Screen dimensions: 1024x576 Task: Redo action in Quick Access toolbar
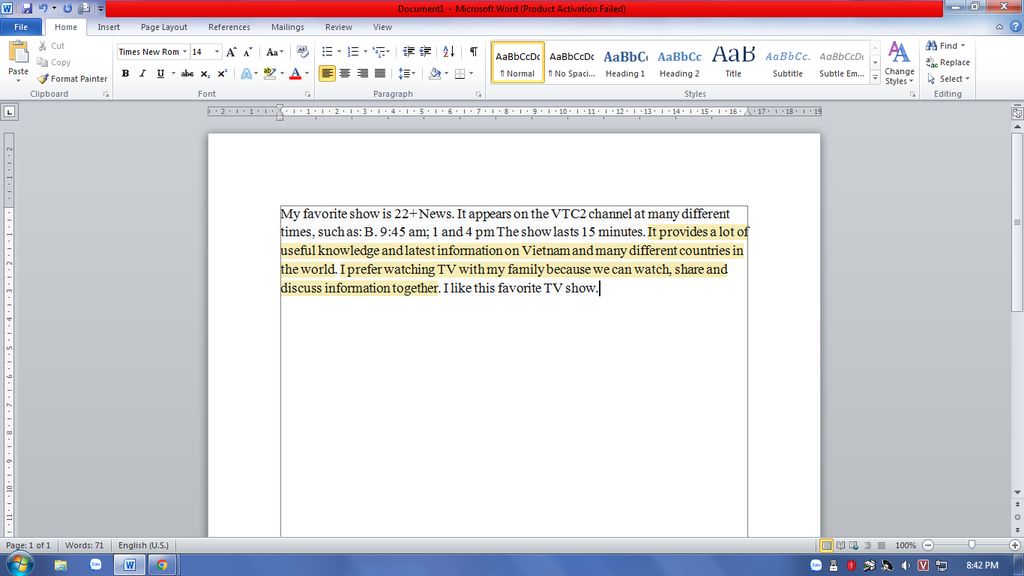coord(67,8)
